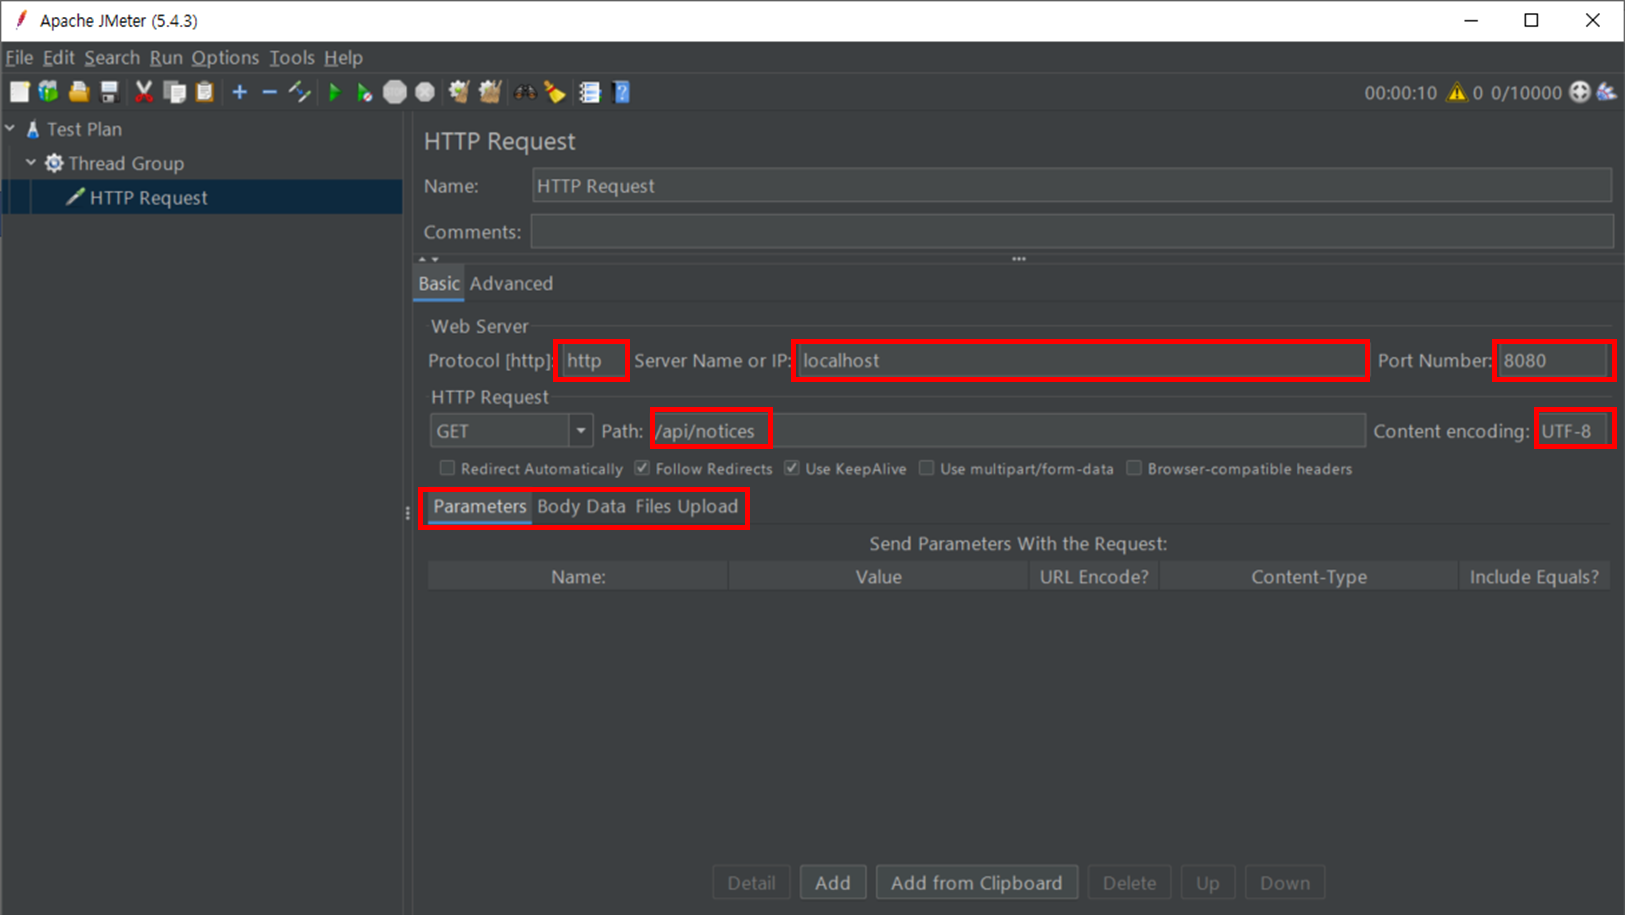The height and width of the screenshot is (915, 1625).
Task: Open the Templates icon in toolbar
Action: [48, 93]
